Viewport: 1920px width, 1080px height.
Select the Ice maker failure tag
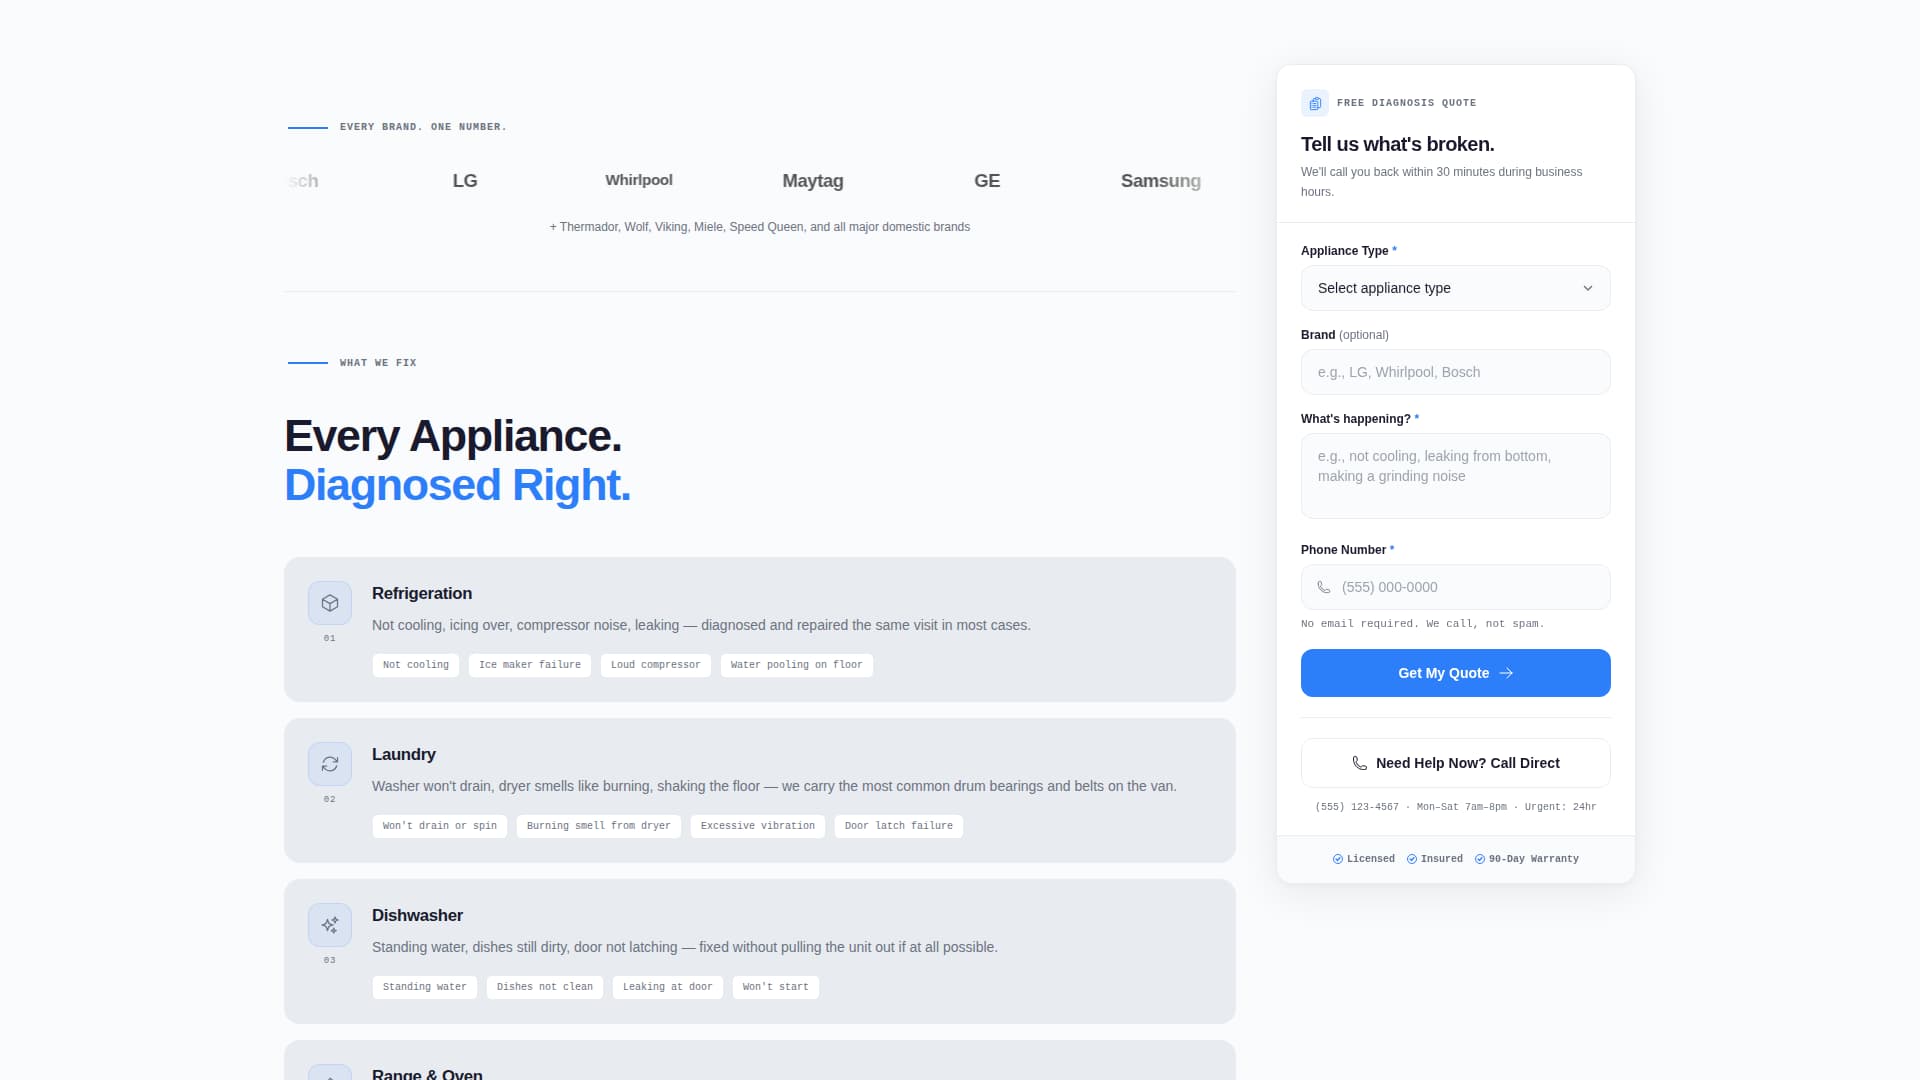pyautogui.click(x=530, y=665)
